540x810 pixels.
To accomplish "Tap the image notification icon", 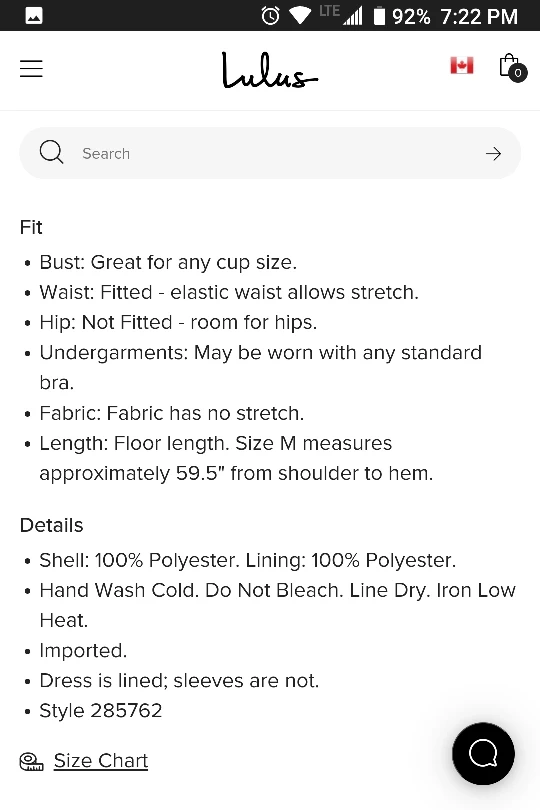I will click(34, 16).
